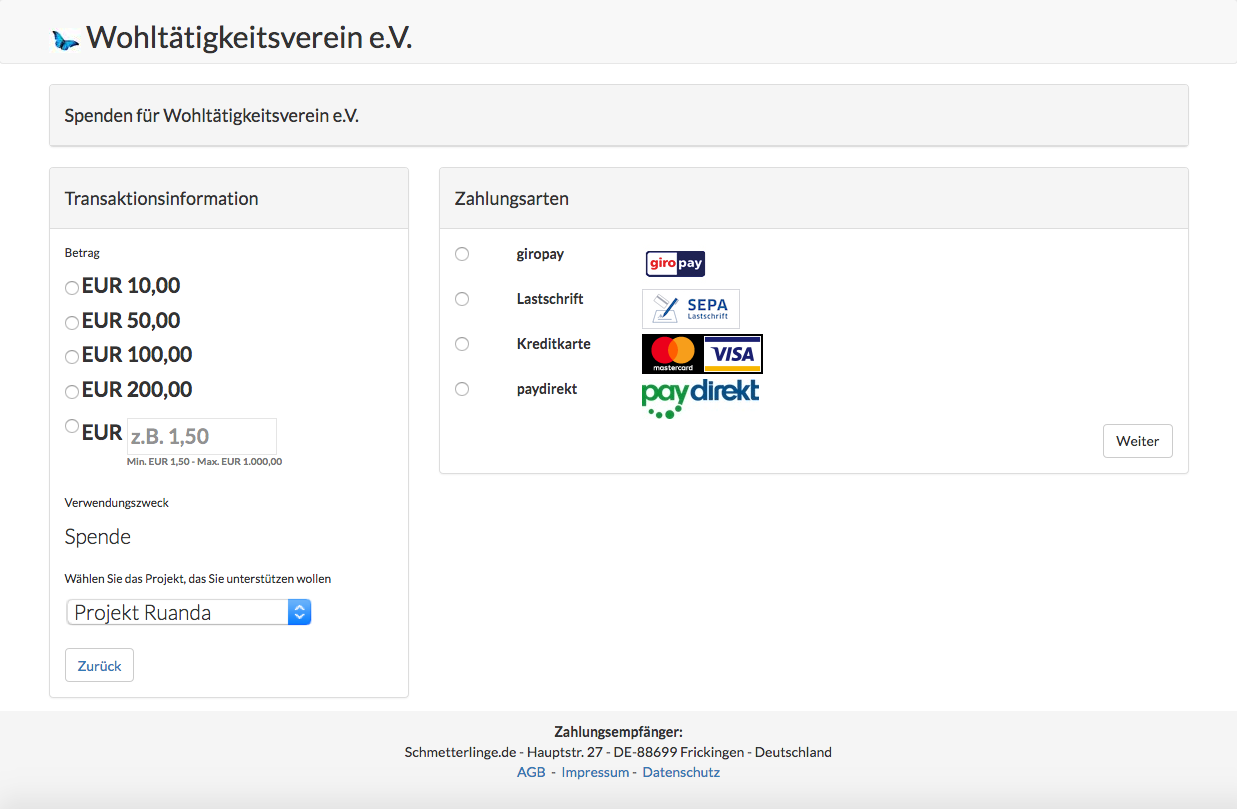Click the paydirekt logo
Screen dimensions: 1237x809
(700, 397)
